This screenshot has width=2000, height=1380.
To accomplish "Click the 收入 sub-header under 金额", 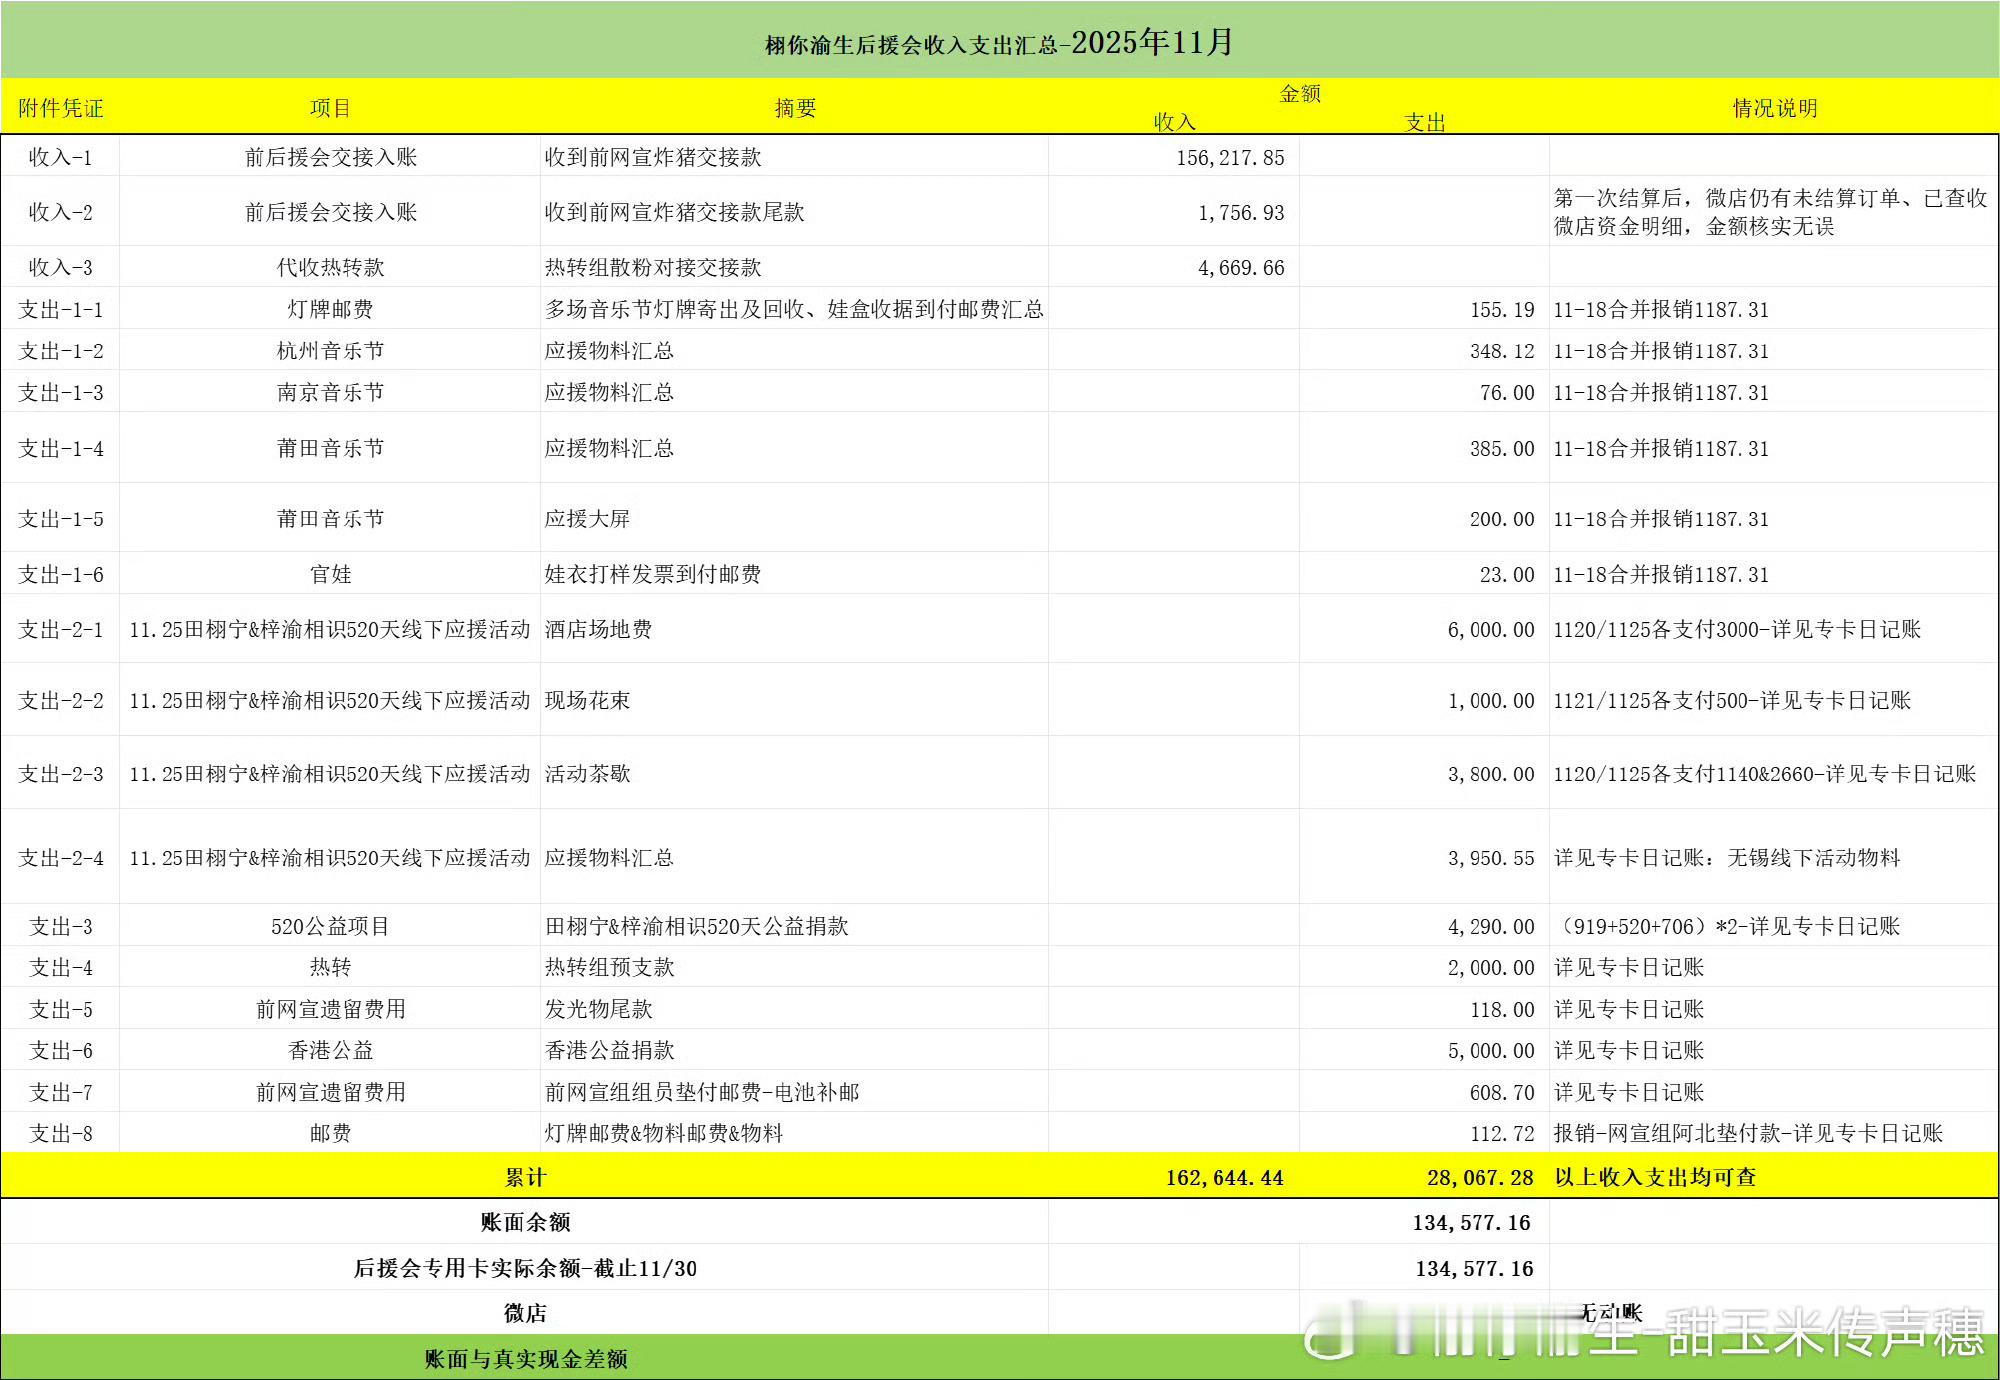I will point(1174,122).
